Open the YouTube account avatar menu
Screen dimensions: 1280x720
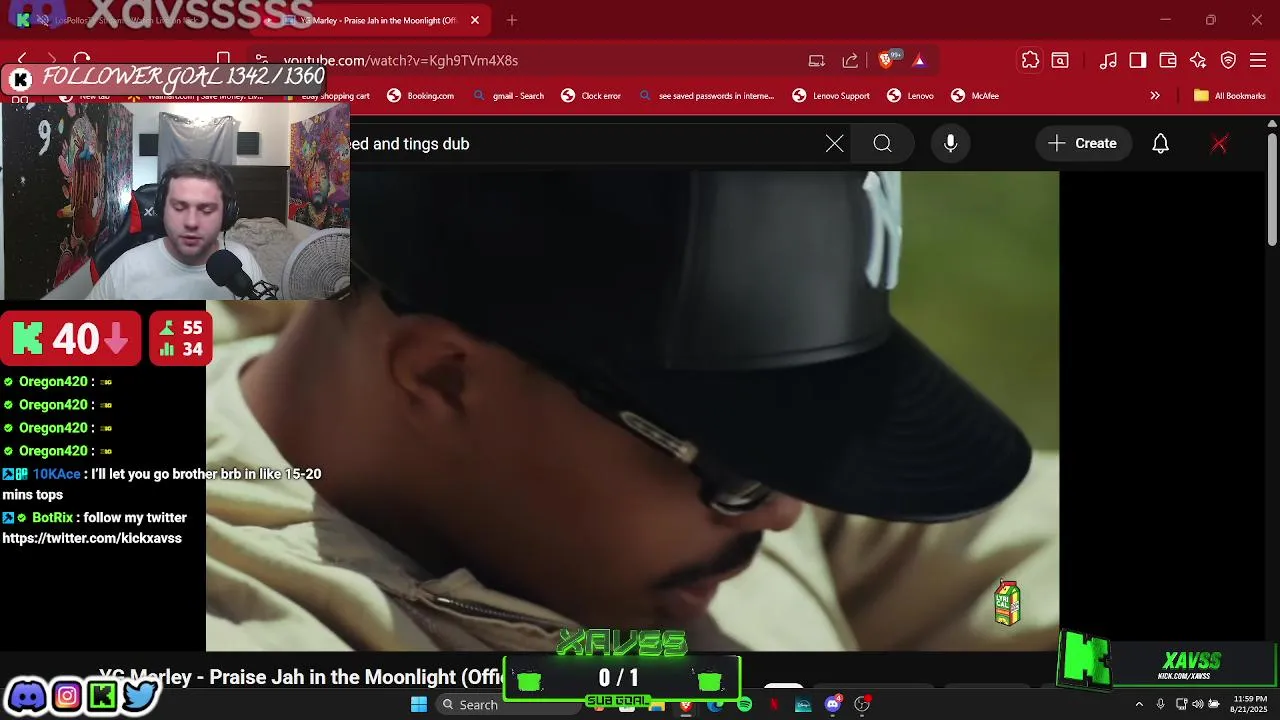[x=1219, y=144]
